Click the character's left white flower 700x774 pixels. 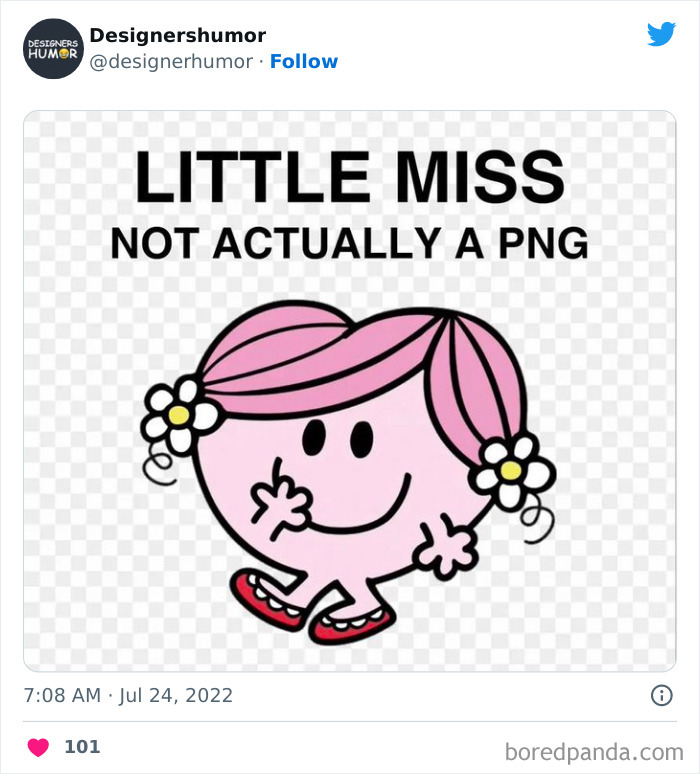[x=179, y=414]
